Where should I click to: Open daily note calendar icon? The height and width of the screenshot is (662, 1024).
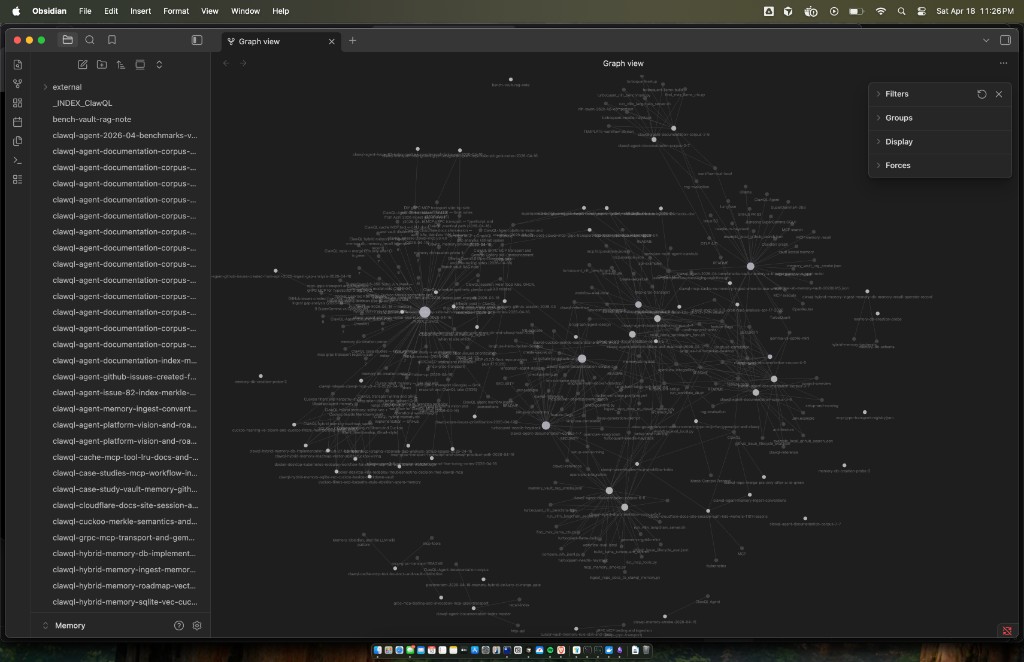click(18, 122)
